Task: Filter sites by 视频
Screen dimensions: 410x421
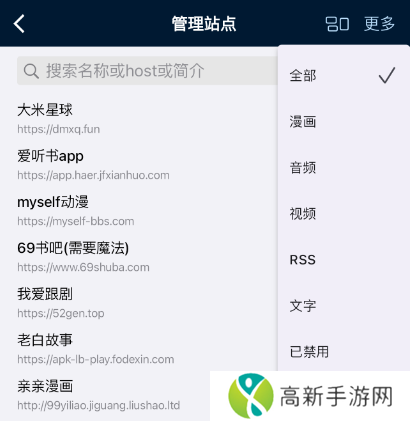Action: click(343, 214)
